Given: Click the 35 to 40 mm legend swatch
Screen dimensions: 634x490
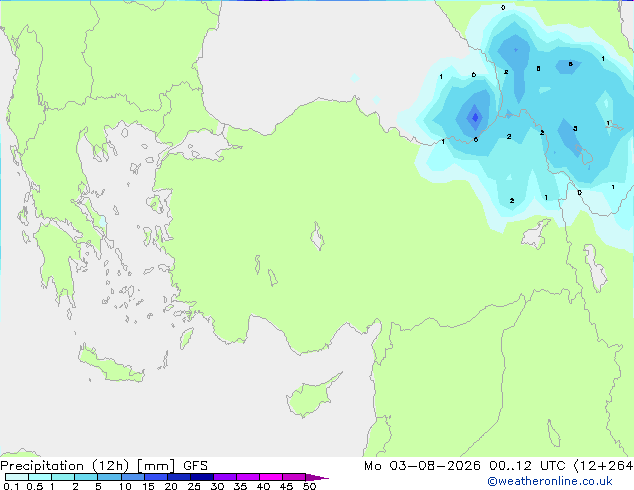Looking at the screenshot, I should coord(248,477).
